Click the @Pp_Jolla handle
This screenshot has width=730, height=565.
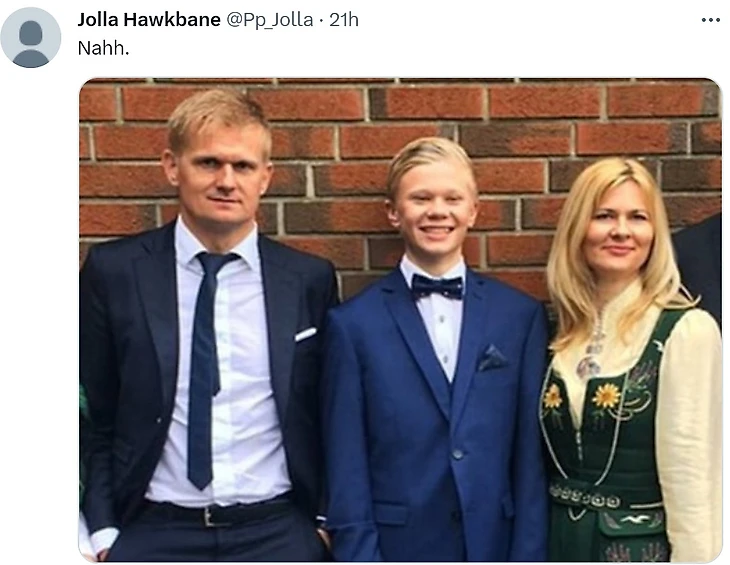tap(270, 20)
